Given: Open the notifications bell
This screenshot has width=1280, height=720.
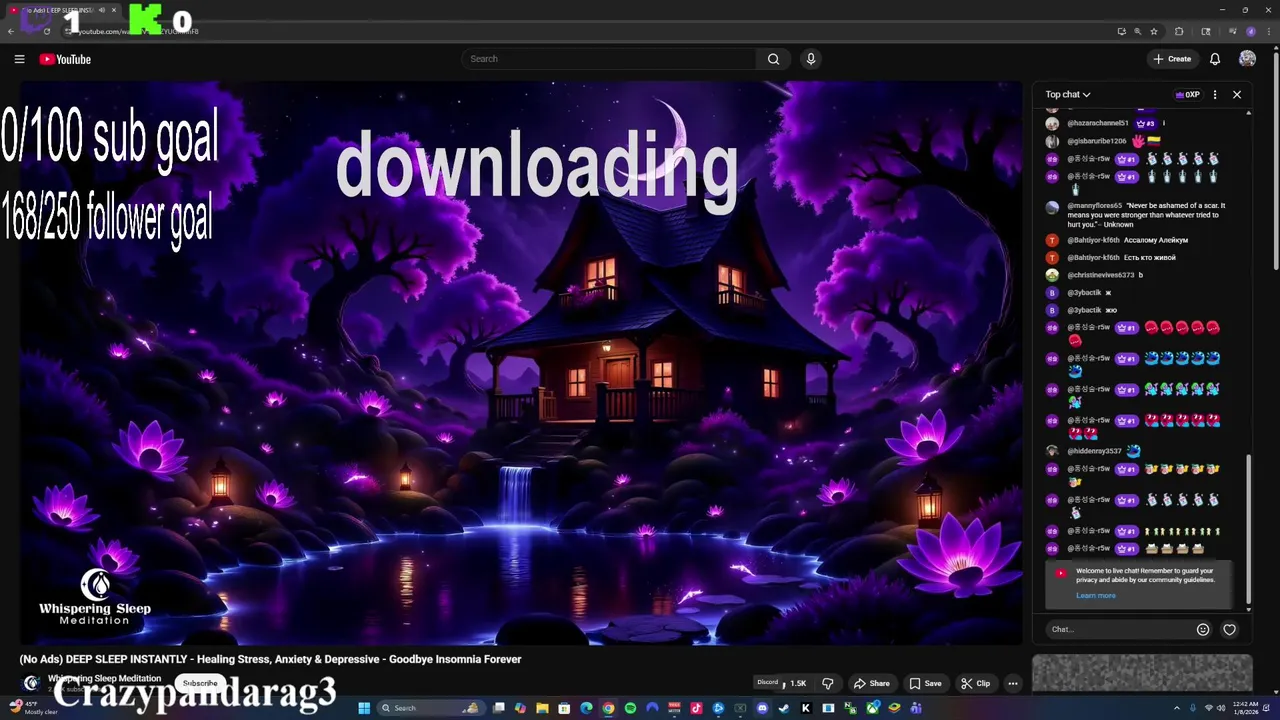Looking at the screenshot, I should tap(1215, 59).
